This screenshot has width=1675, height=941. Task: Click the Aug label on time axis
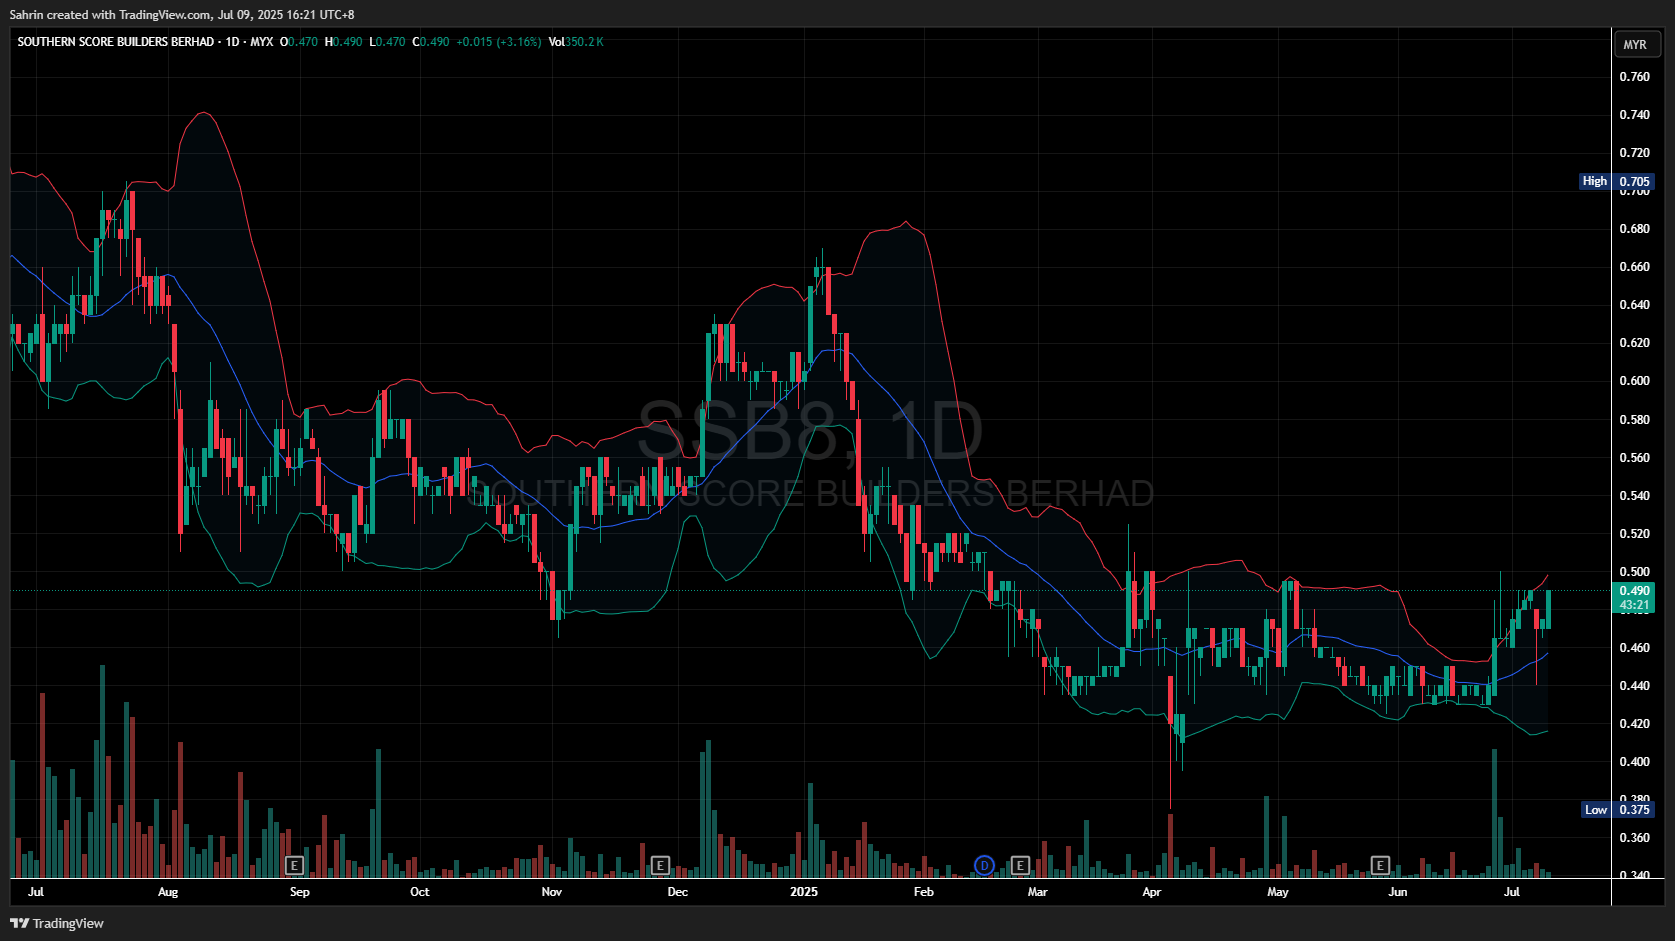click(168, 892)
